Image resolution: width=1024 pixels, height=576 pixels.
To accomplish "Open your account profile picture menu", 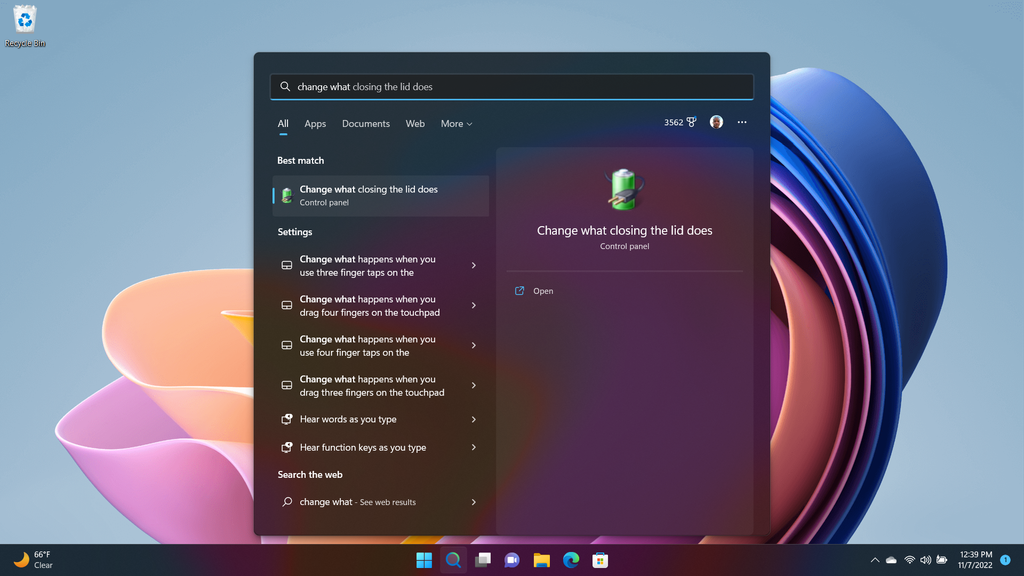I will pyautogui.click(x=716, y=121).
